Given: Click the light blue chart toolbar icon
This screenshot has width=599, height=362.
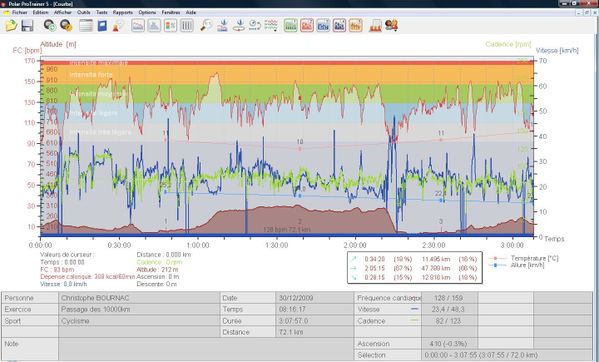Looking at the screenshot, I should coord(323,26).
